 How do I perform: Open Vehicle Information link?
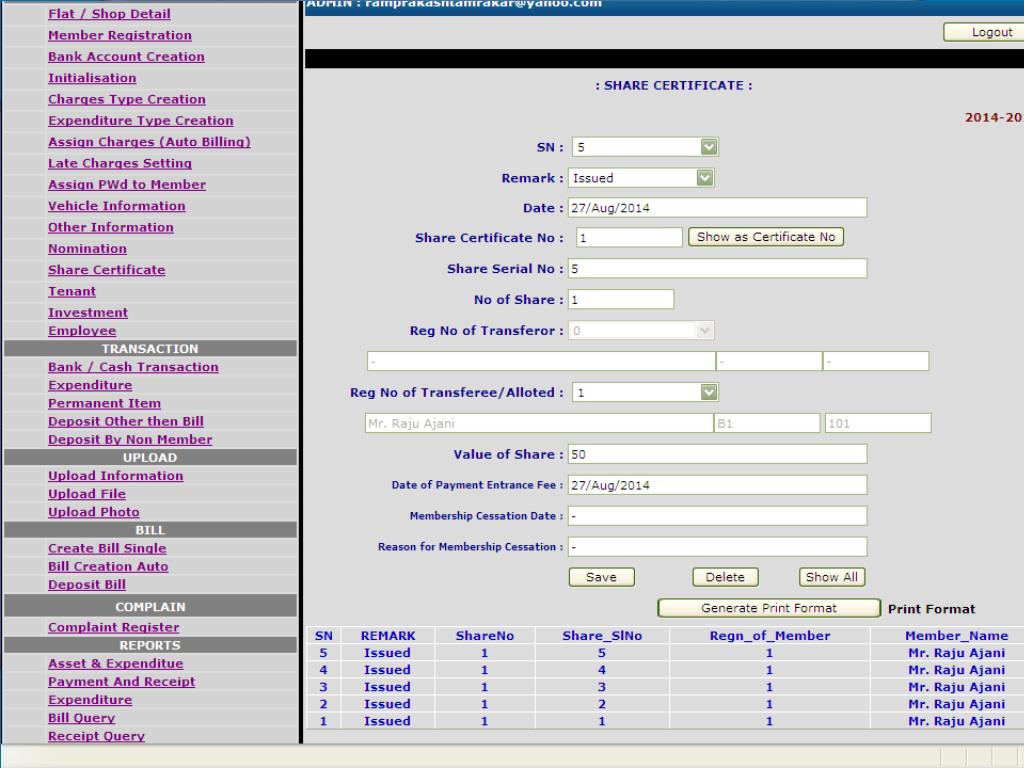click(x=116, y=206)
